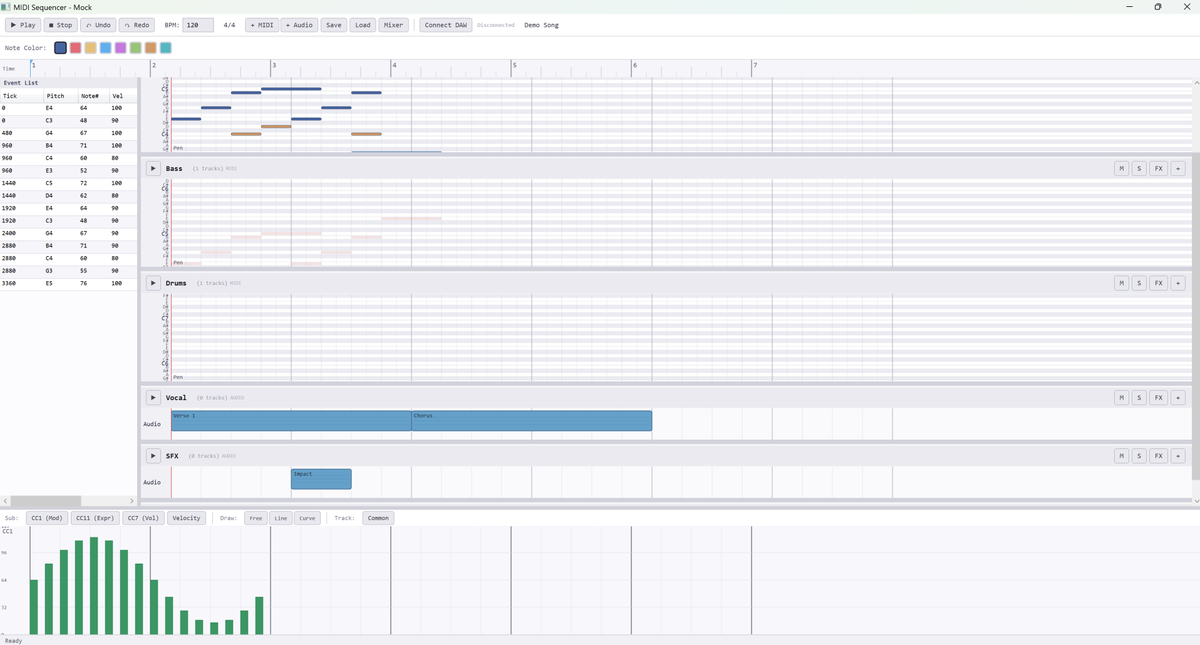Select the event row with pitch C5
Screen dimensions: 1200x645
pyautogui.click(x=68, y=183)
